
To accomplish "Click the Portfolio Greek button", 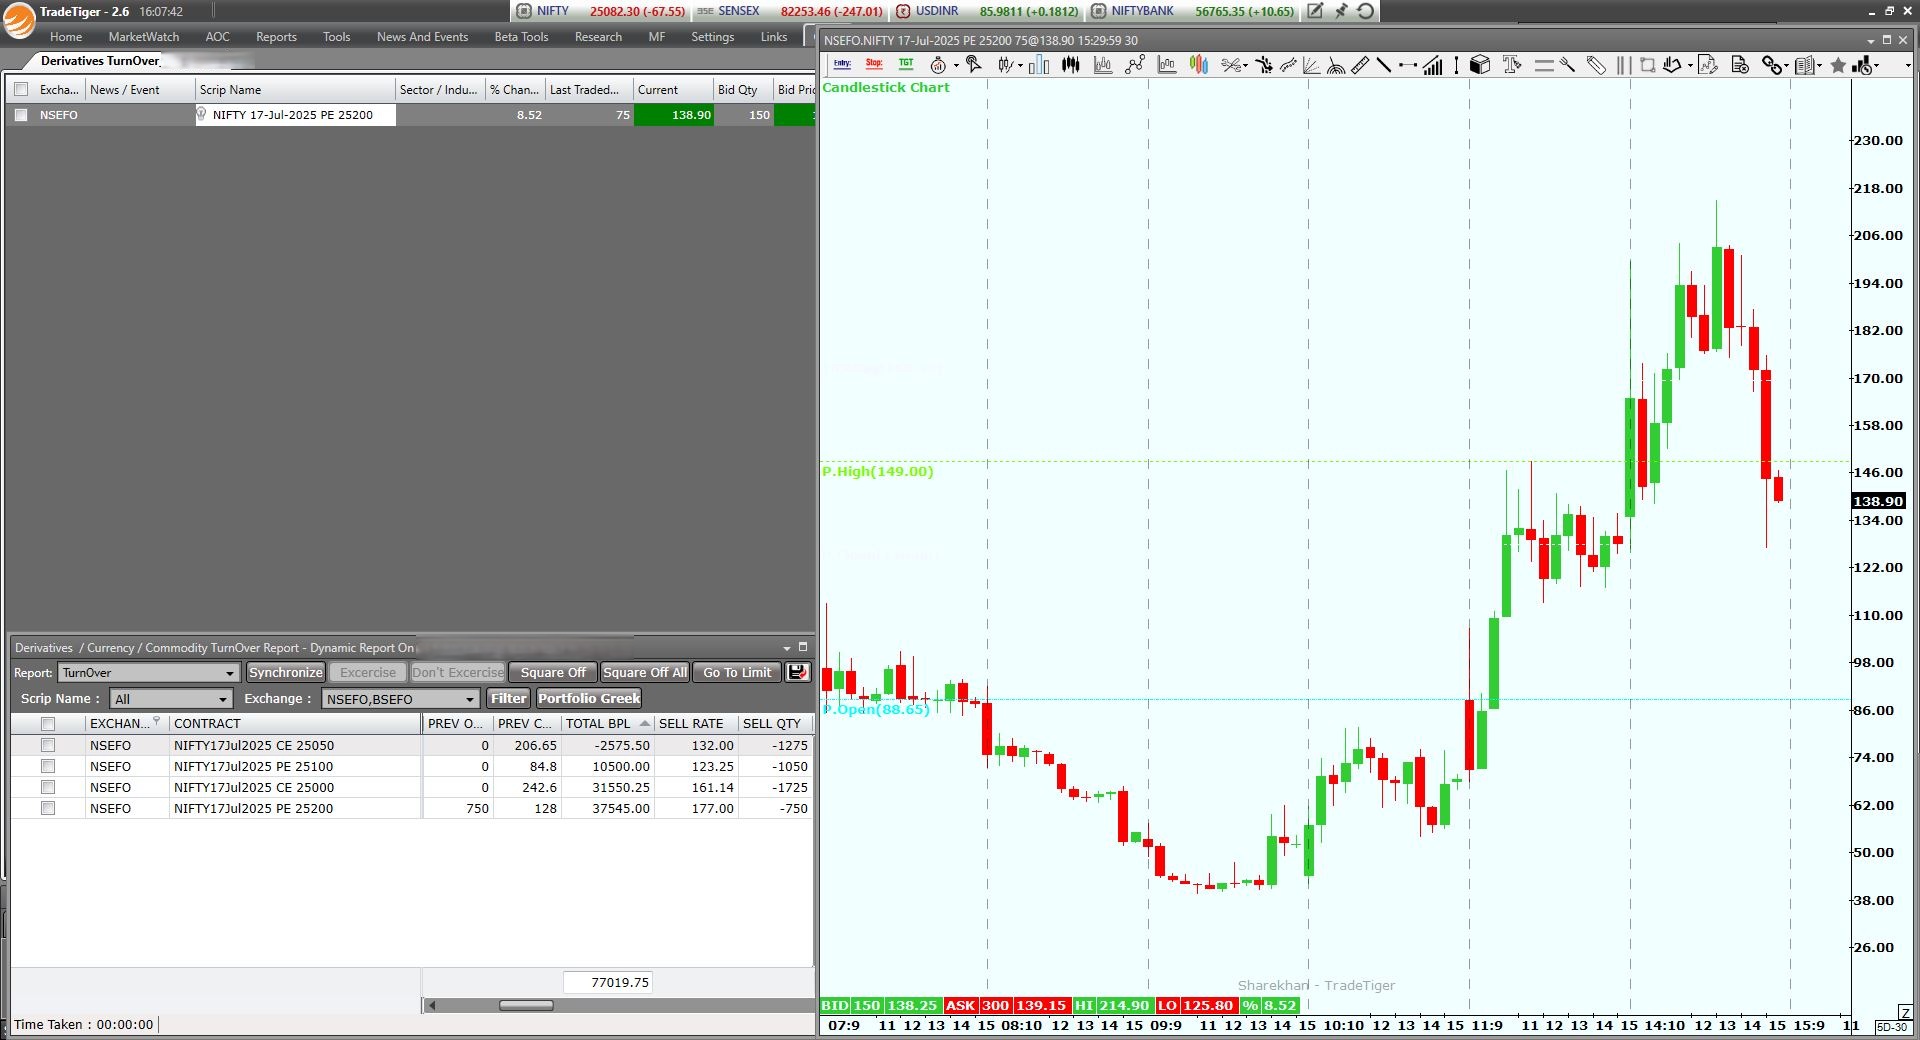I will click(x=589, y=698).
